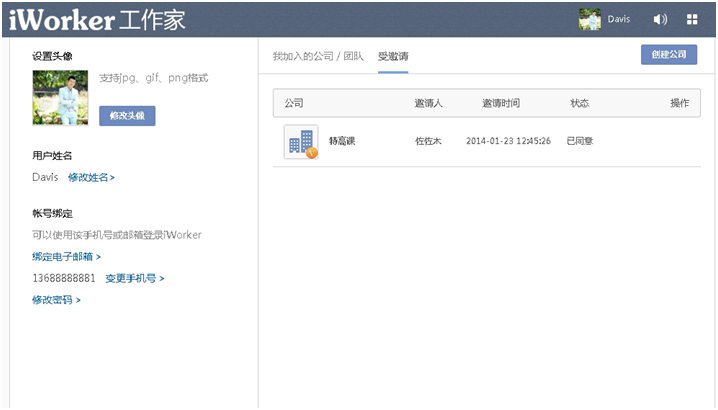Click the 邀请人 column header
The image size is (718, 410).
429,103
